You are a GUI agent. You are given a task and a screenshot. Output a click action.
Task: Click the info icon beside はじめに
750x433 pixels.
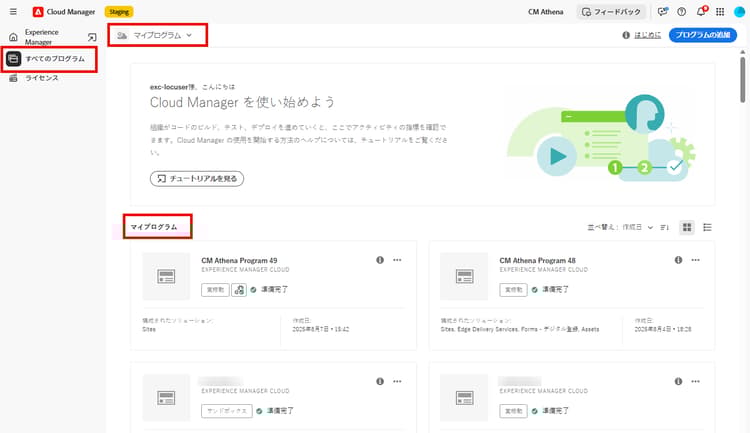(626, 35)
